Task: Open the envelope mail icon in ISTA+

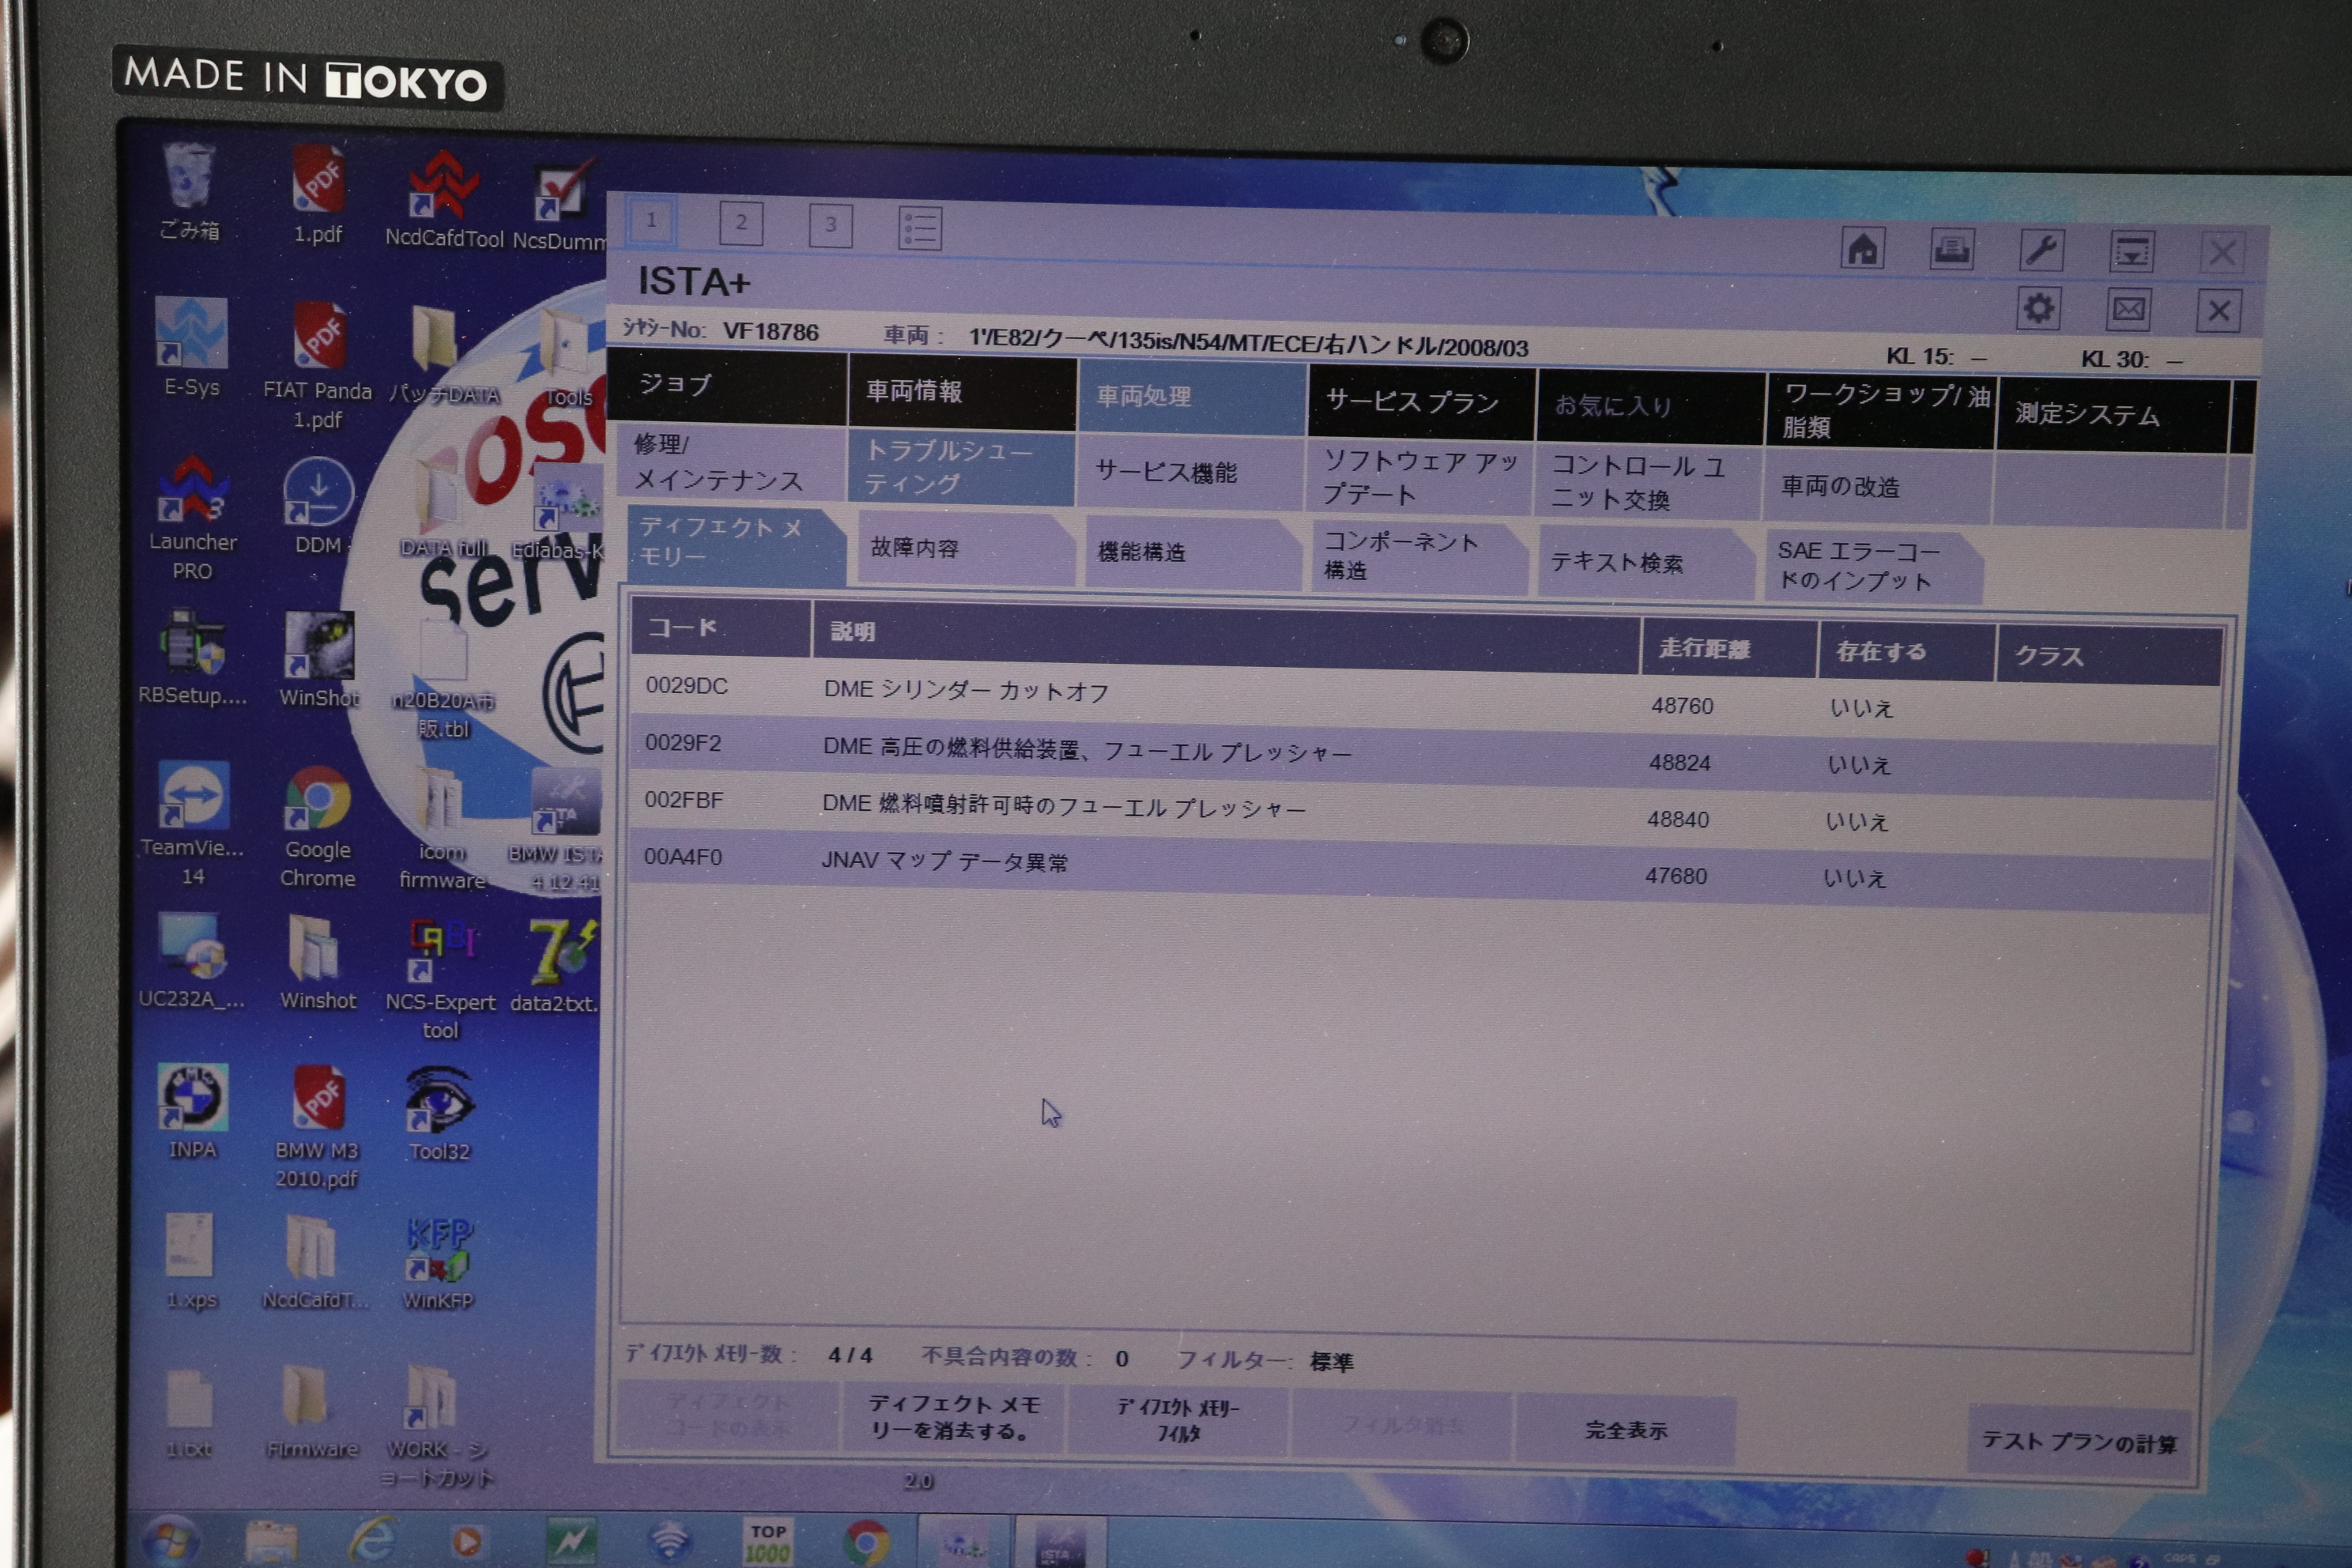Action: (x=2128, y=310)
